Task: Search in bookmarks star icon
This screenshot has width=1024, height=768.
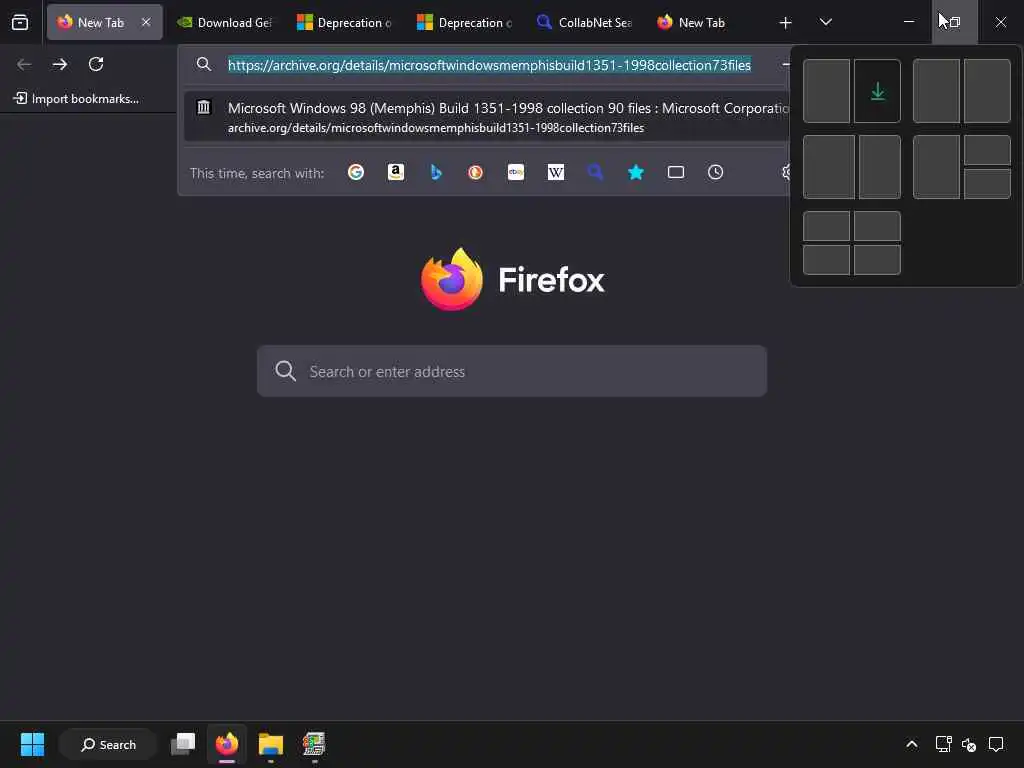Action: point(635,172)
